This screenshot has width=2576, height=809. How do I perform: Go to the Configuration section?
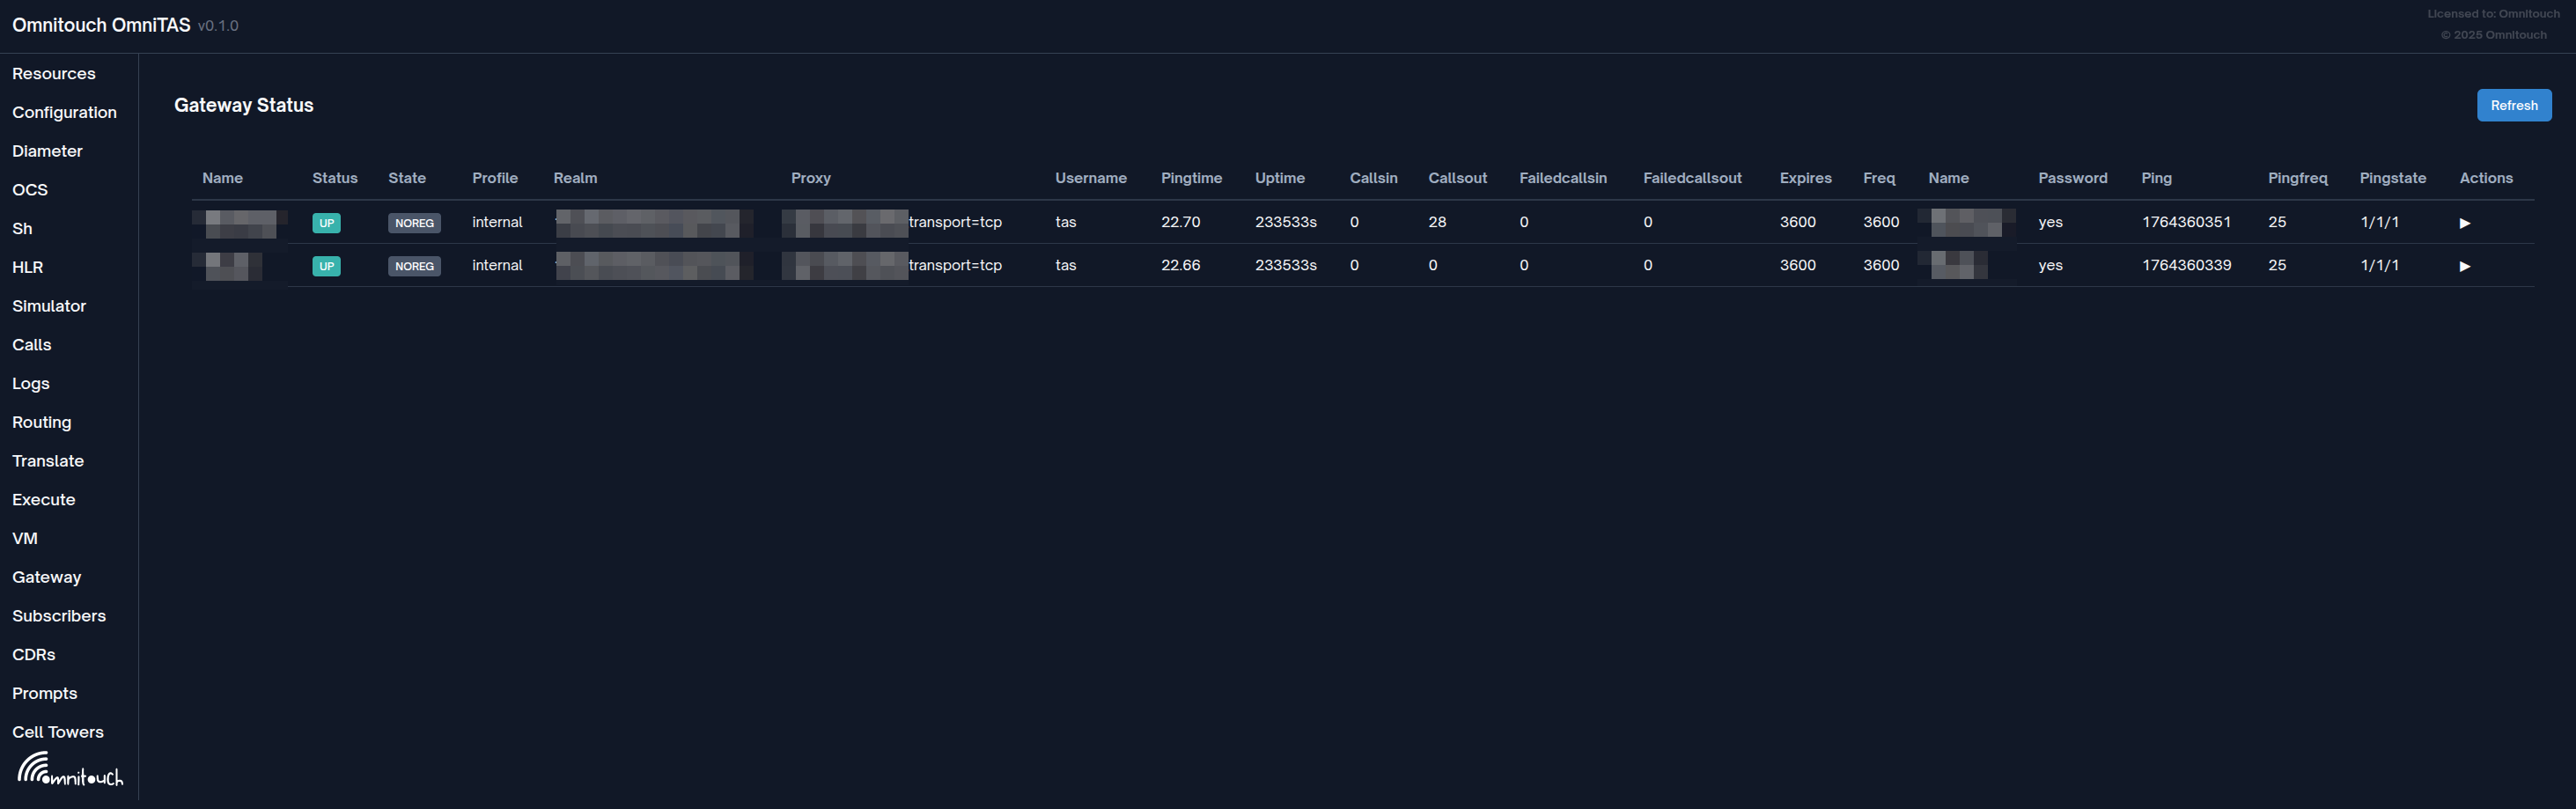[64, 112]
